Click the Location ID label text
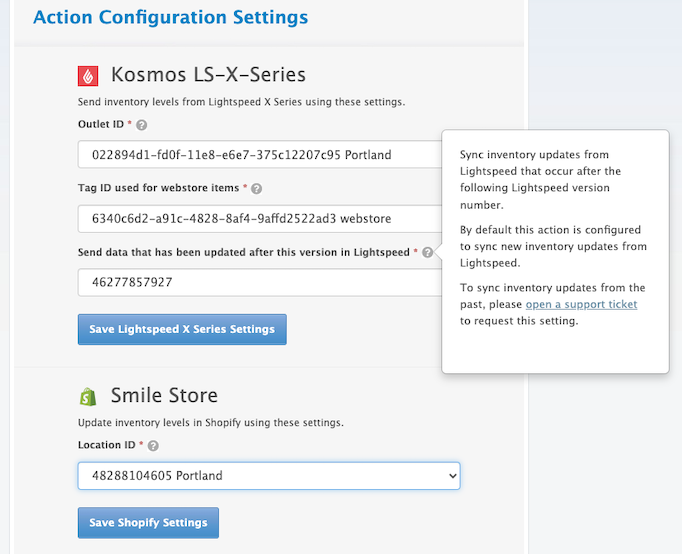Viewport: 682px width, 554px height. 108,445
